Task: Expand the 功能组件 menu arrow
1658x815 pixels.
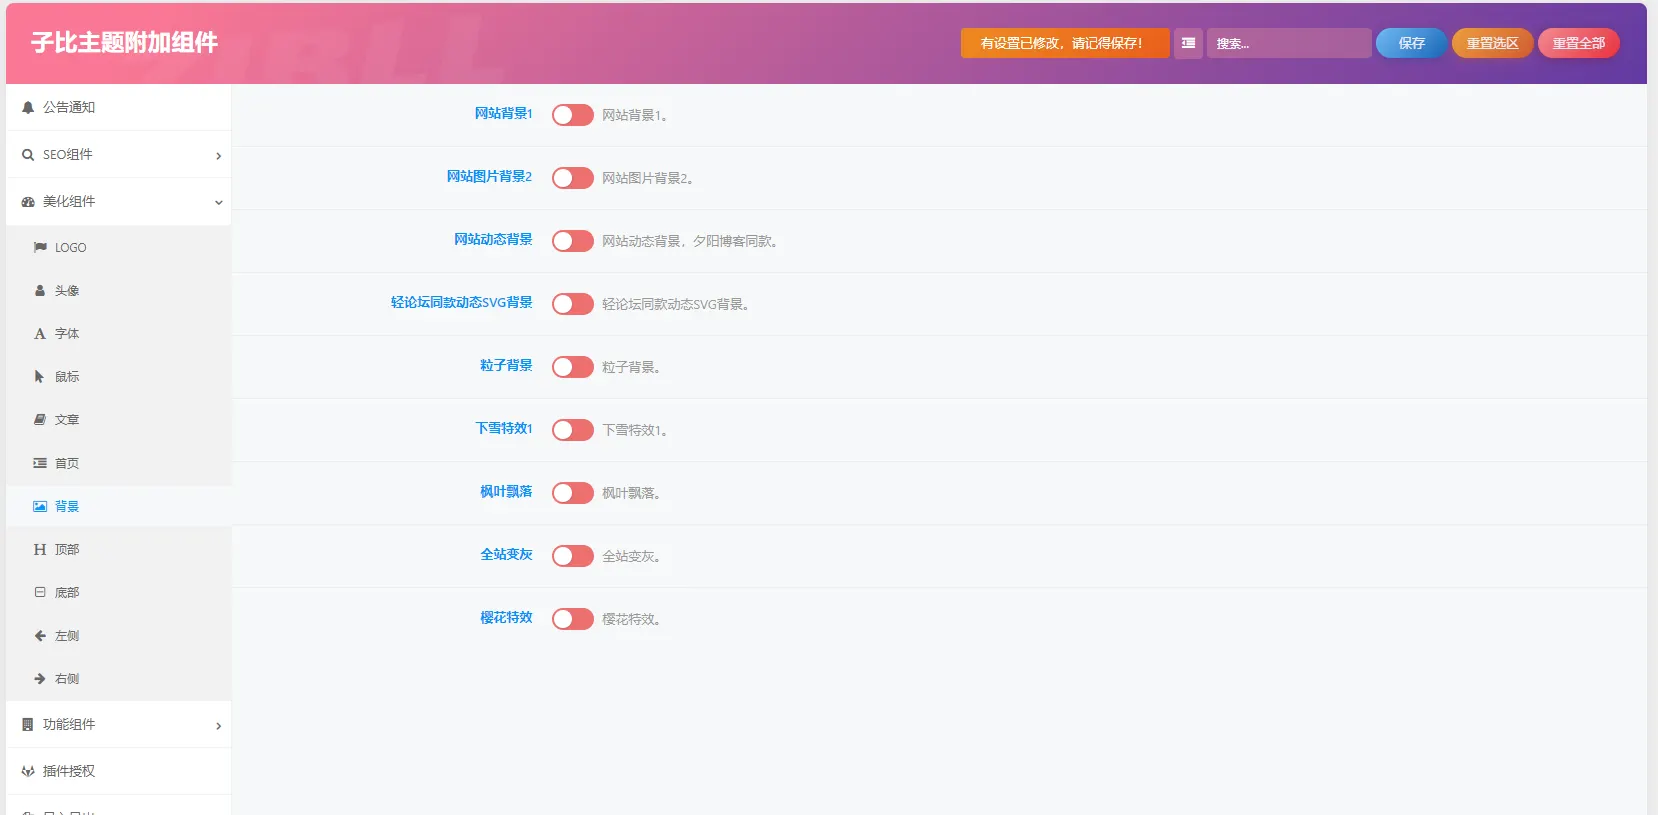Action: (218, 725)
